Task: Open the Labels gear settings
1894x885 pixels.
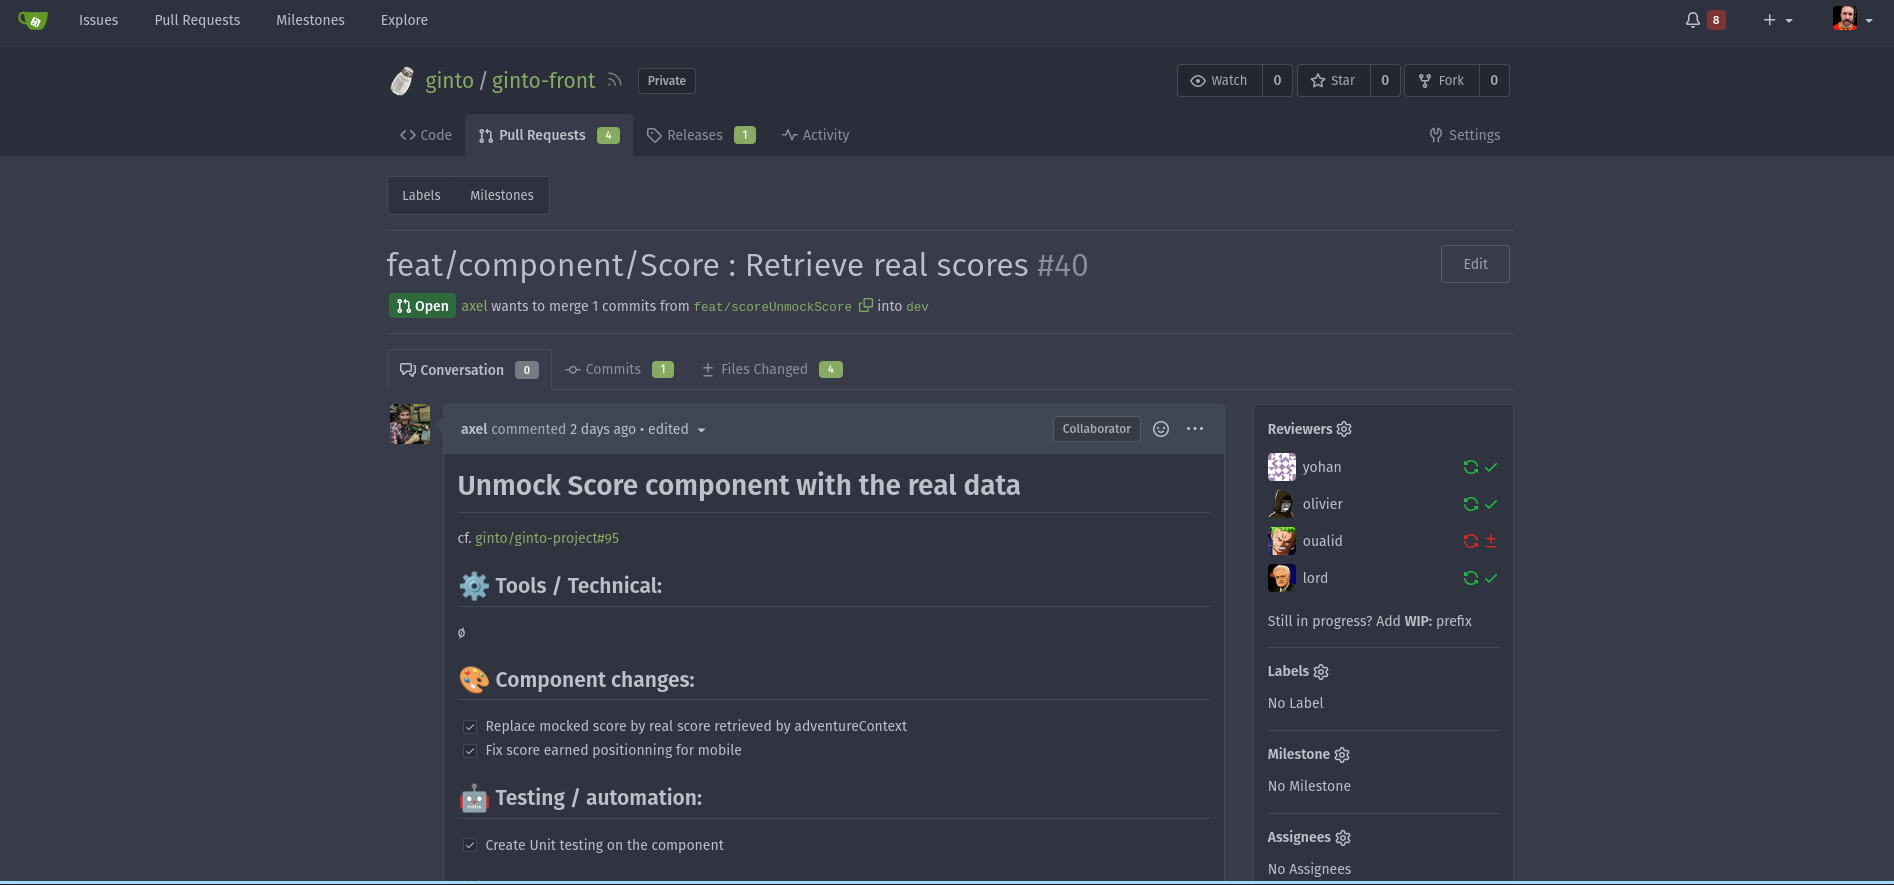Action: tap(1321, 672)
